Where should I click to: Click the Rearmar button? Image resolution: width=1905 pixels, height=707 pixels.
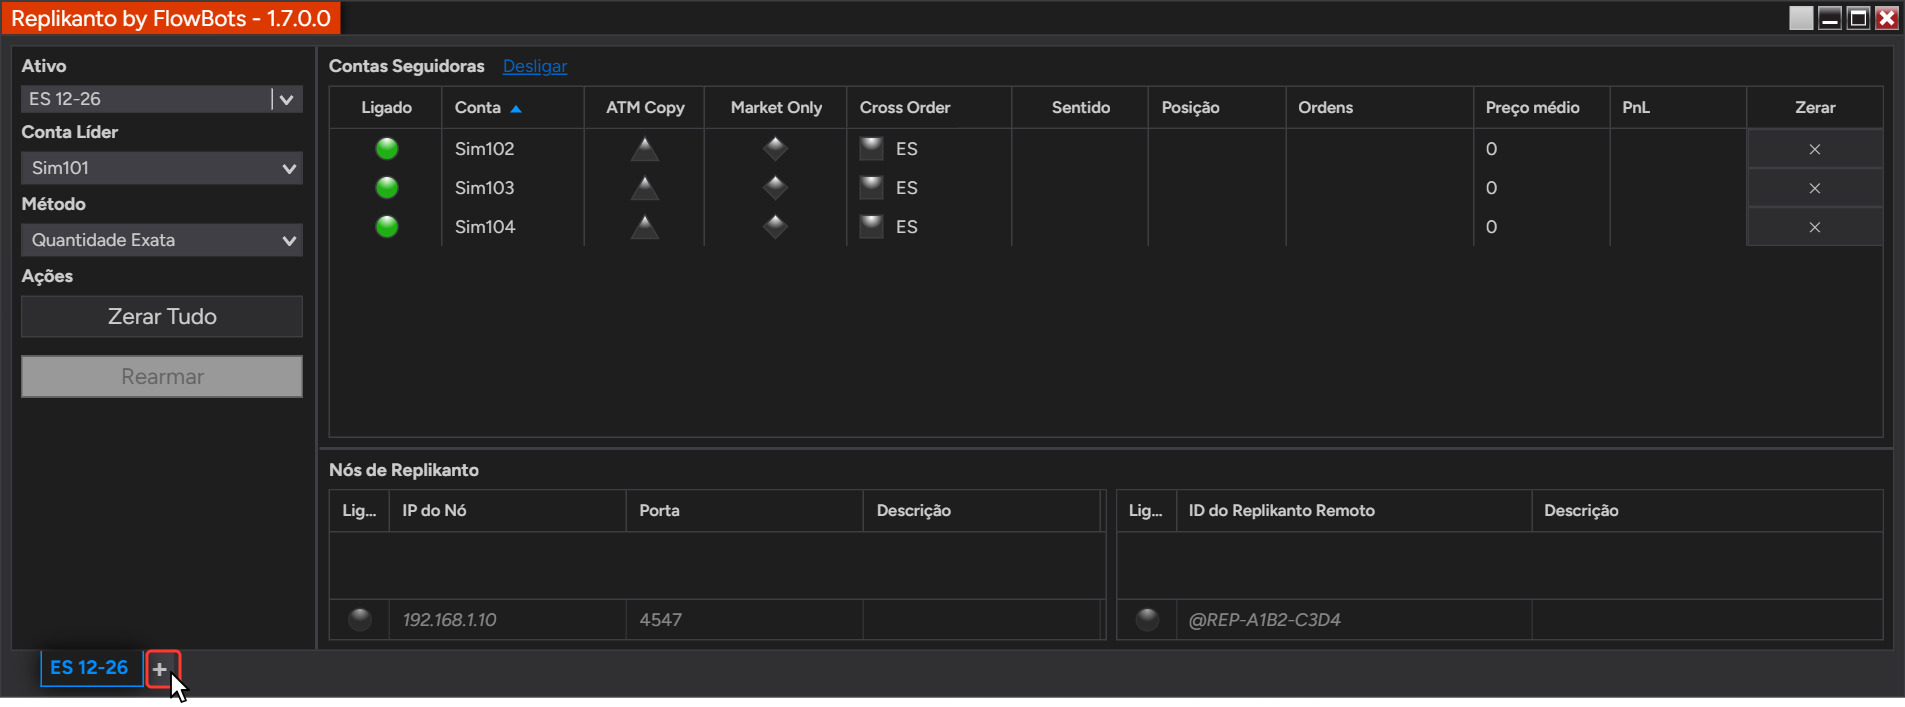[x=162, y=377]
